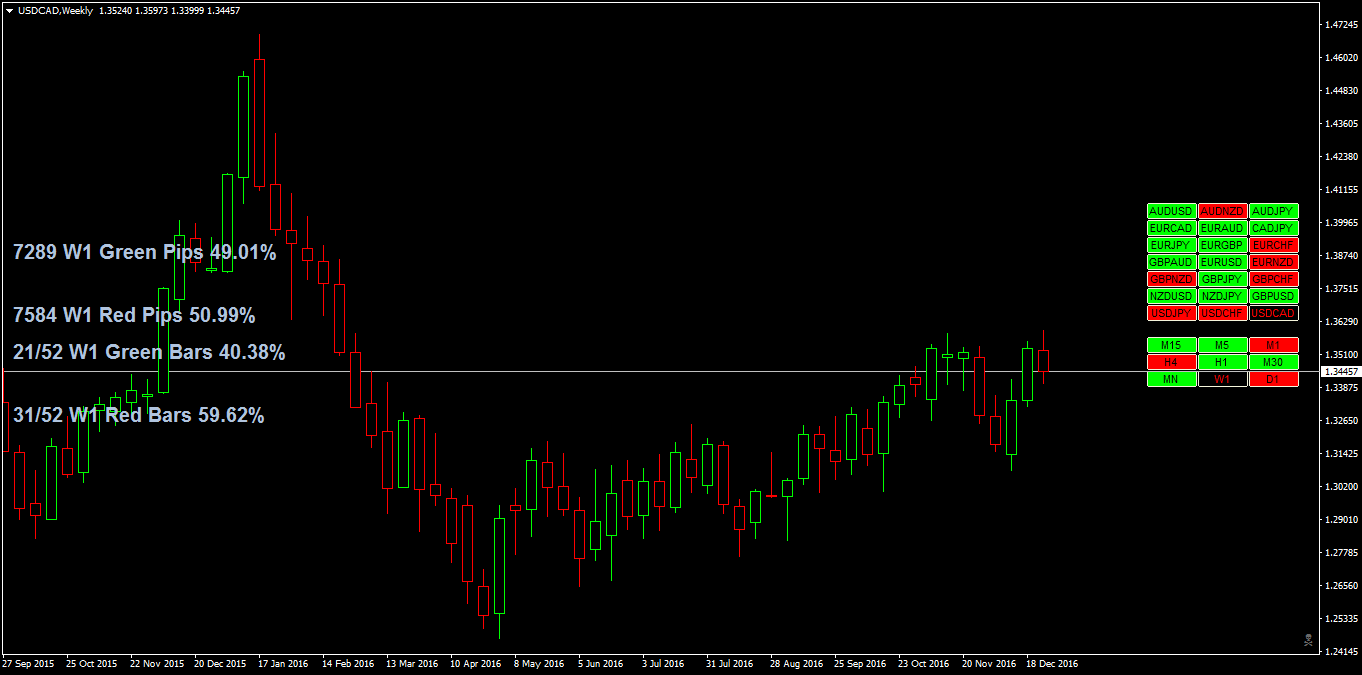Click the horizontal current-price line
Viewport: 1362px width, 675px height.
tap(660, 371)
